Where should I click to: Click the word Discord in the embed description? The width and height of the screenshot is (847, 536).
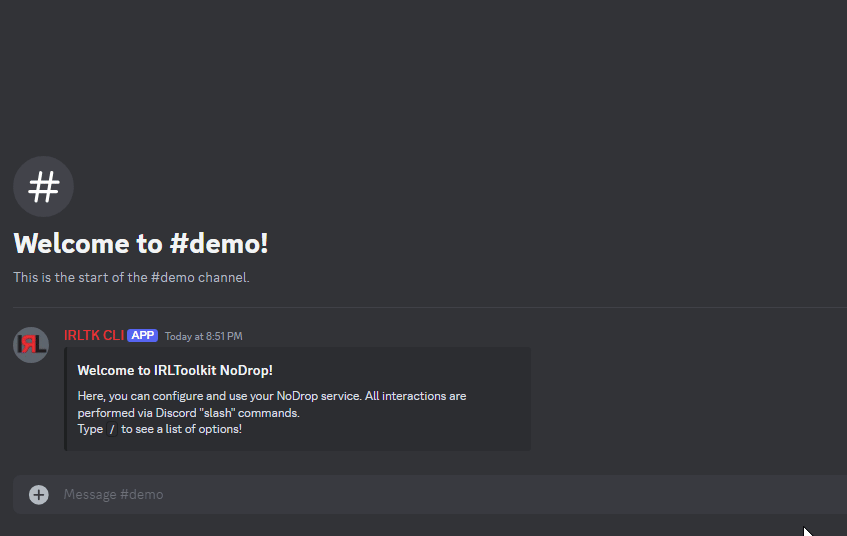176,413
